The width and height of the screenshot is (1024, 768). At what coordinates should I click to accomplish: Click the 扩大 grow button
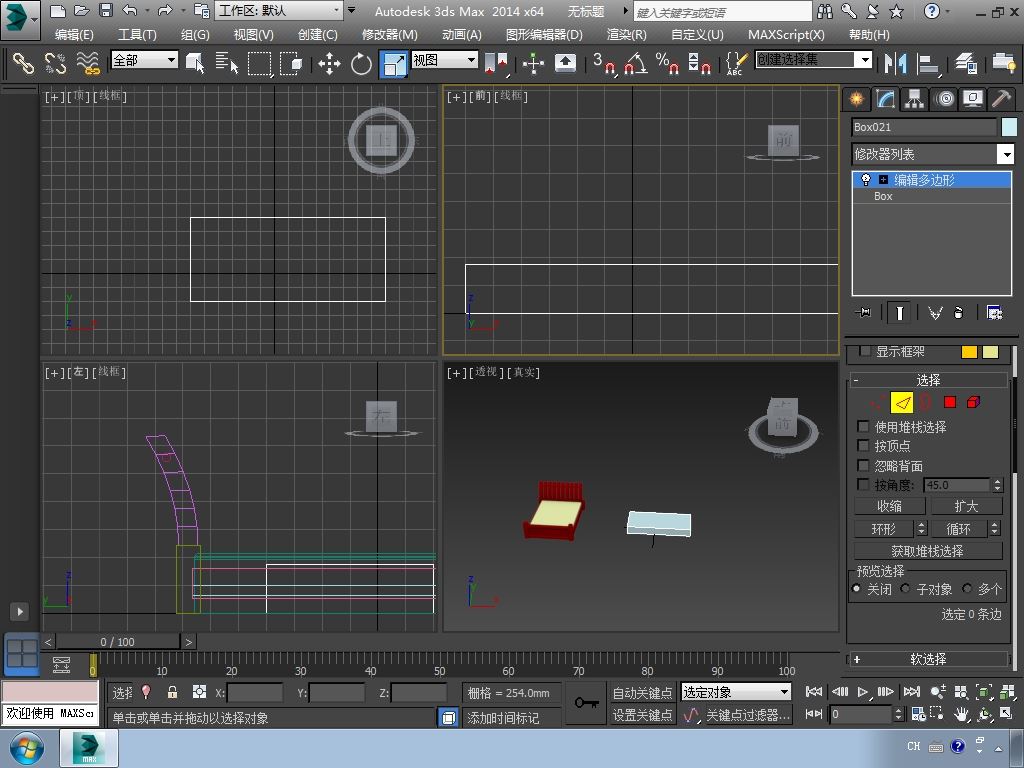[x=967, y=506]
